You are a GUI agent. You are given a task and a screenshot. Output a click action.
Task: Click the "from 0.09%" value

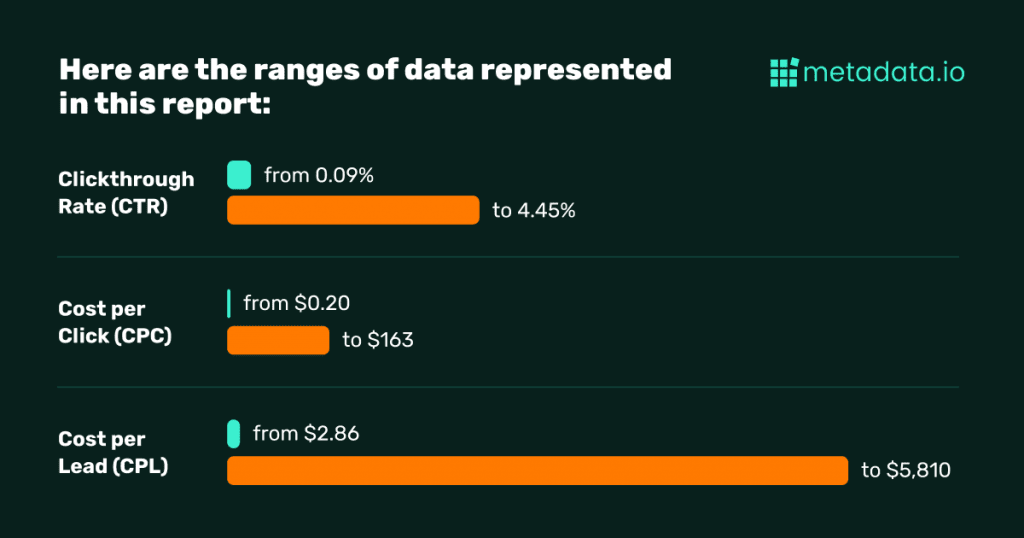click(x=318, y=176)
